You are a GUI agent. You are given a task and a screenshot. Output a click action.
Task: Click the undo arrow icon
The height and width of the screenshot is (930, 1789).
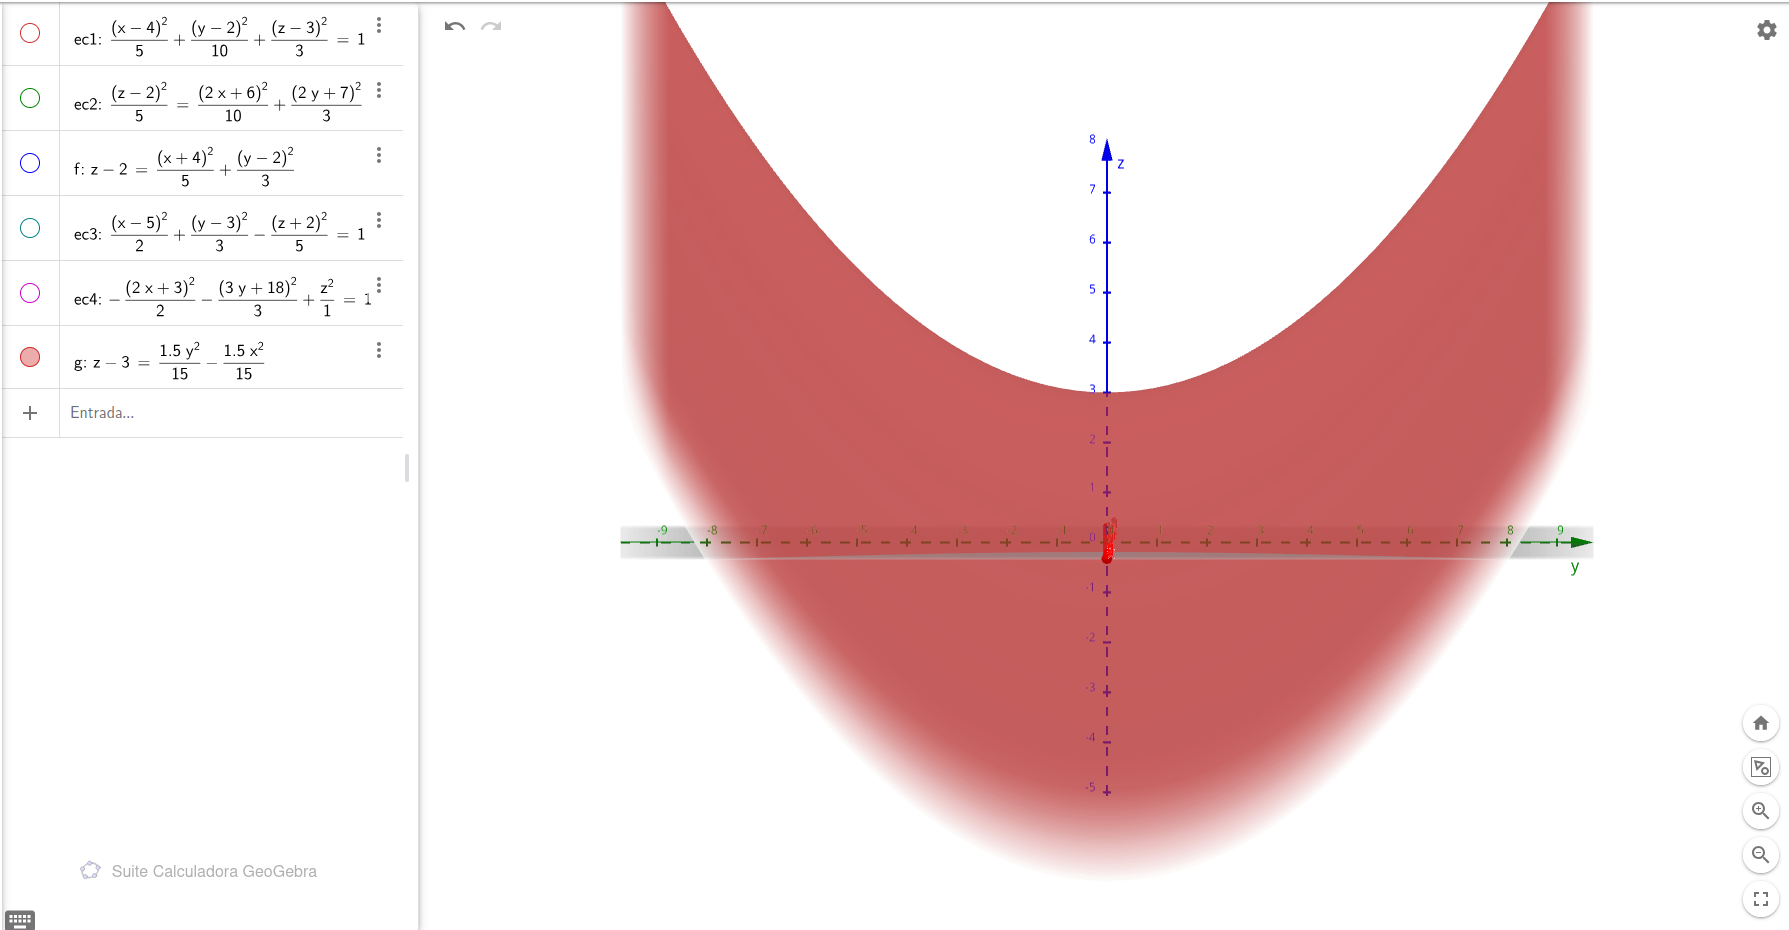(455, 26)
